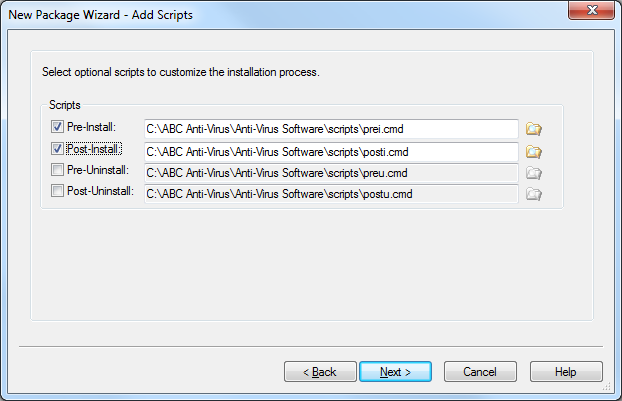Screen dimensions: 622x401
Task: Enable the Pre-Uninstall script checkbox
Action: pyautogui.click(x=57, y=170)
